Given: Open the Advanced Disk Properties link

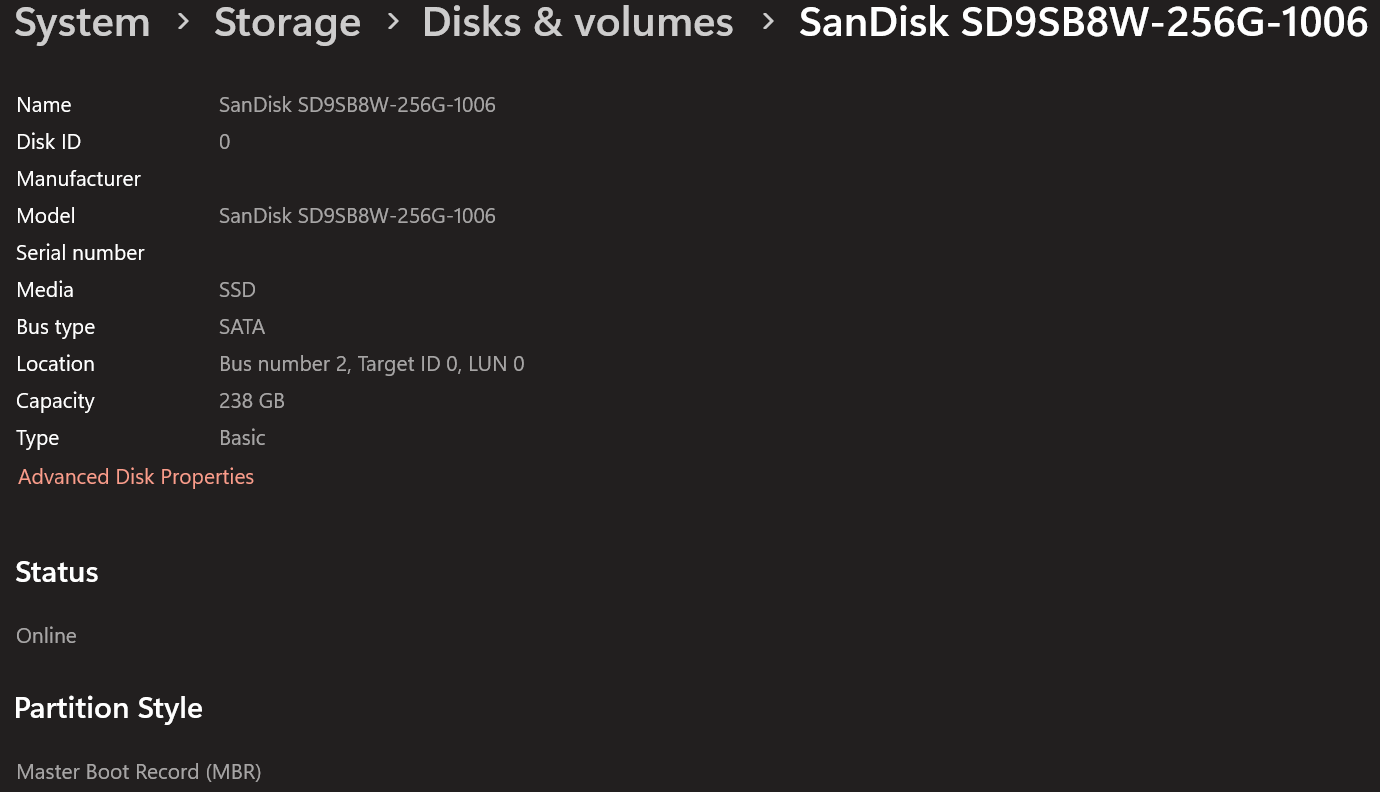Looking at the screenshot, I should pyautogui.click(x=136, y=477).
